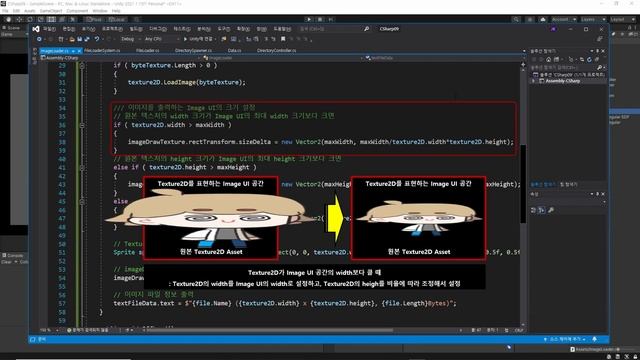Click Open File toolbar icon
The image size is (640, 360).
tap(72, 39)
